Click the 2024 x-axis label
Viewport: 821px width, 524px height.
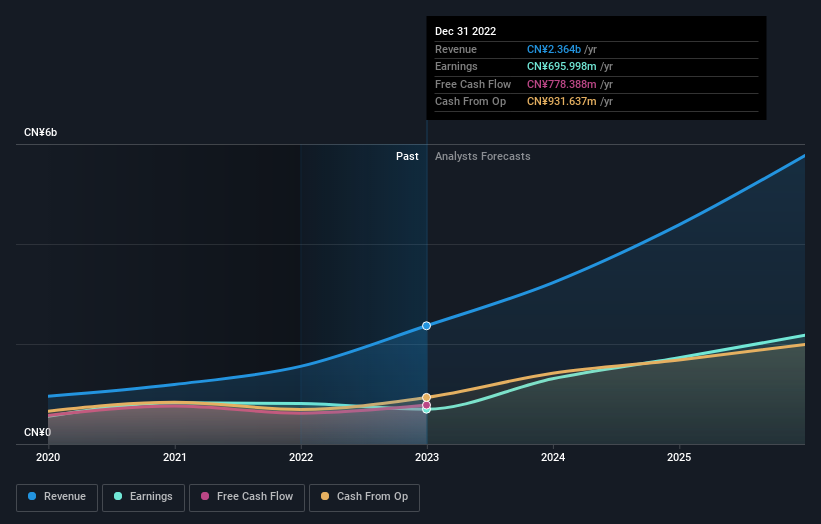(553, 458)
